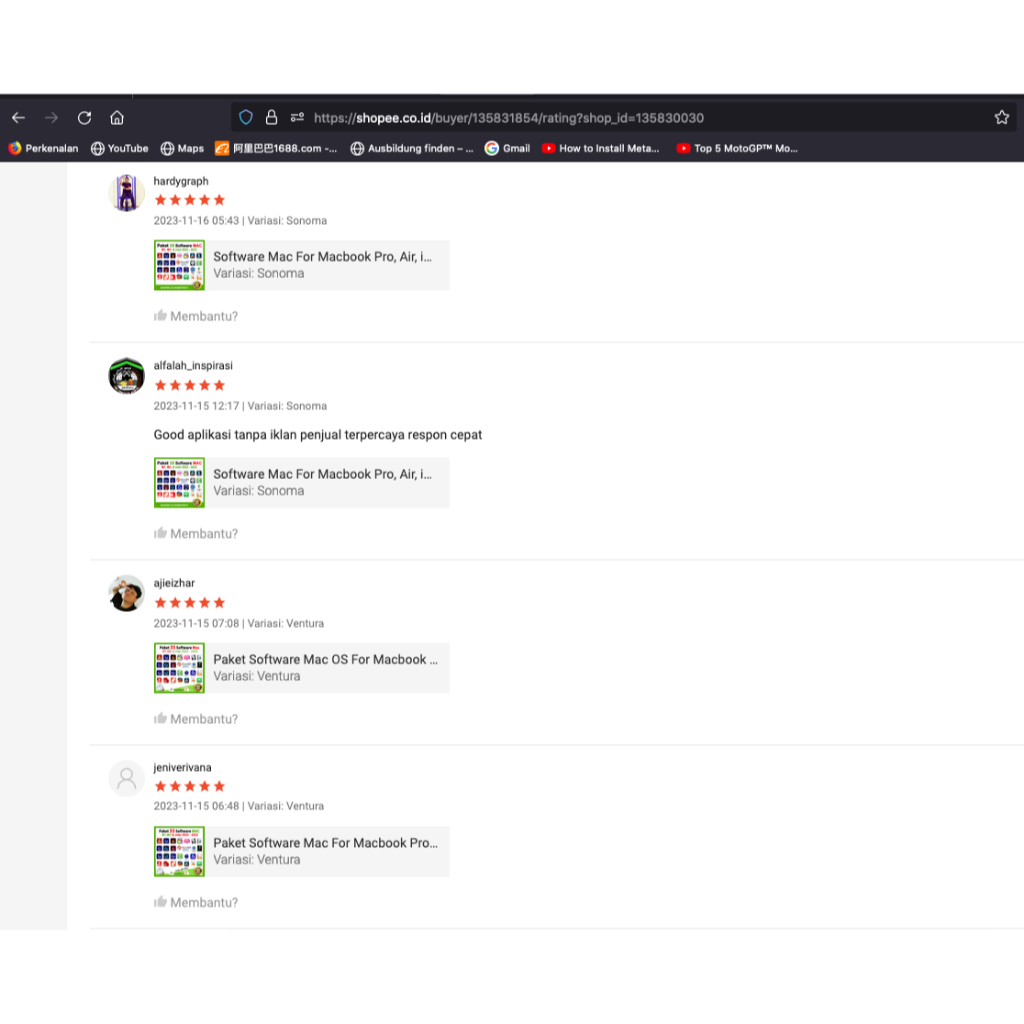
Task: Open the alfalah_inspirasi username
Action: click(x=193, y=366)
